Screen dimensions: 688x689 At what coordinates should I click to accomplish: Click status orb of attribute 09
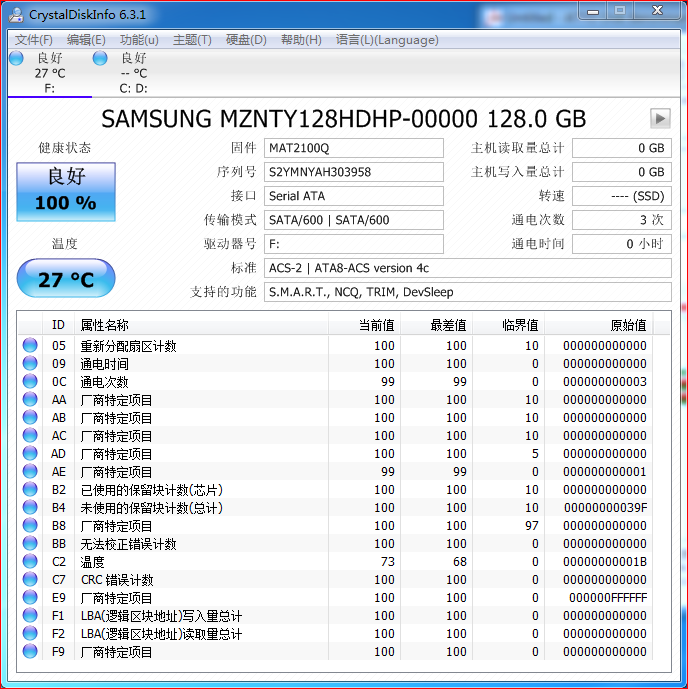pos(30,363)
